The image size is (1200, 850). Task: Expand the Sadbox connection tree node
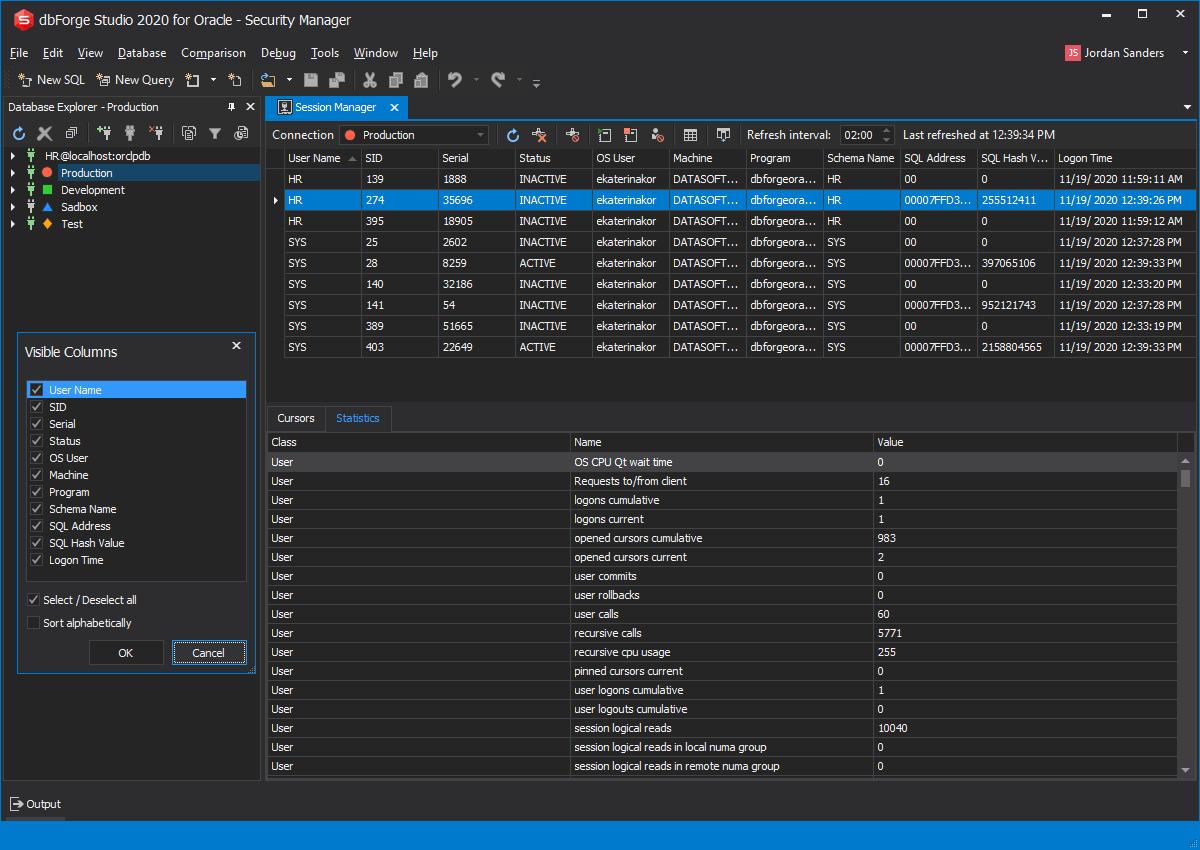tap(13, 207)
